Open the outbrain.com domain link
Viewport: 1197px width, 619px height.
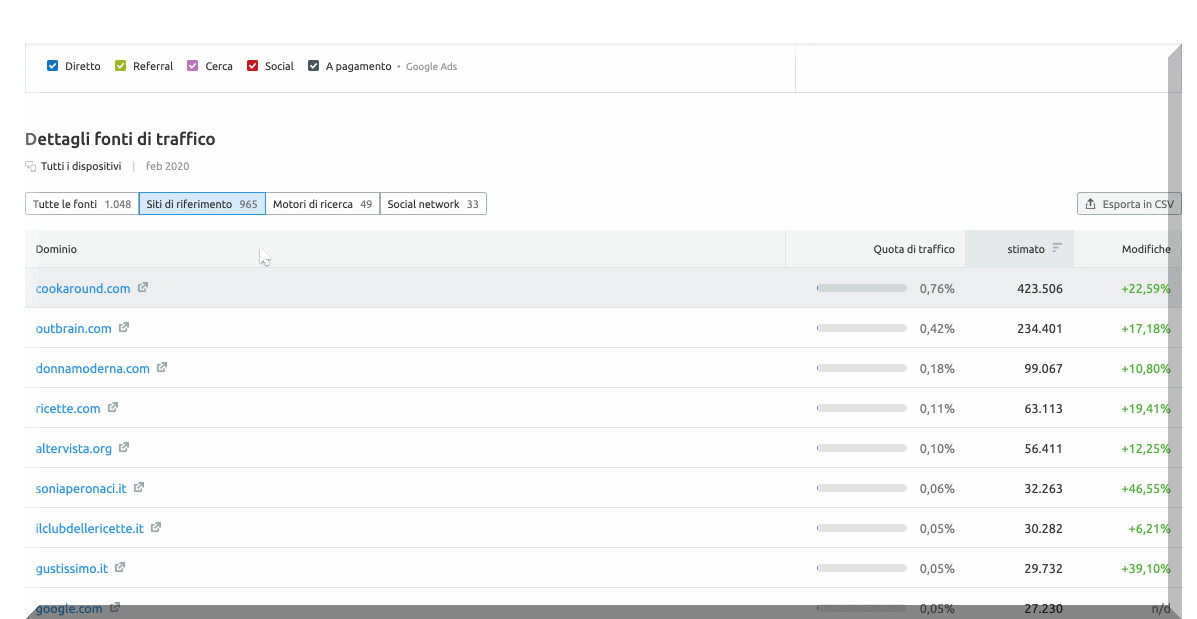[74, 328]
